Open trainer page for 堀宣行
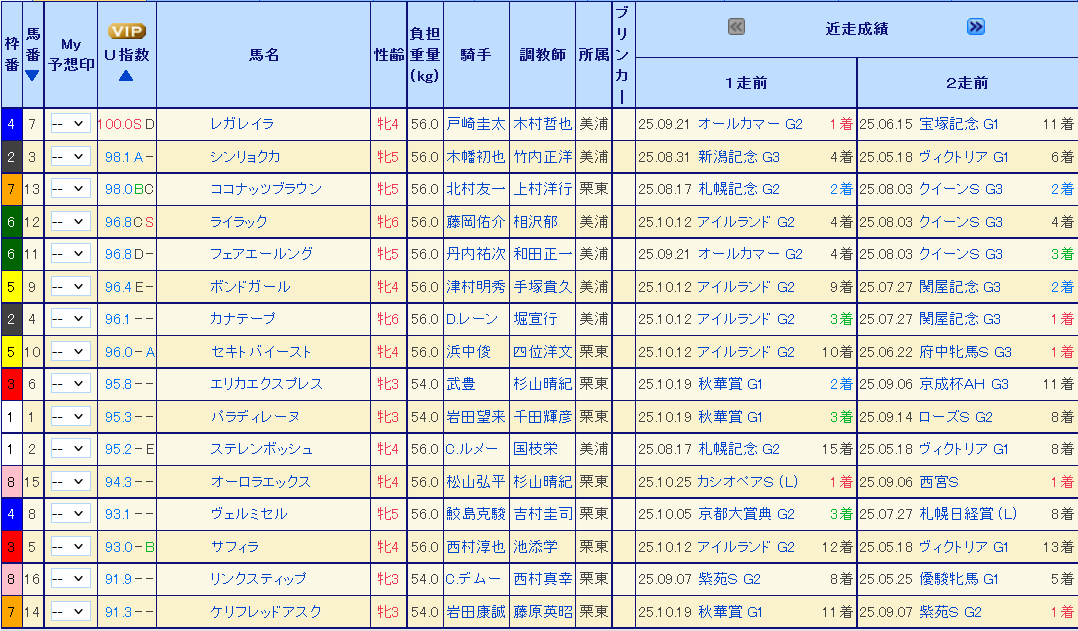The image size is (1078, 631). [535, 319]
